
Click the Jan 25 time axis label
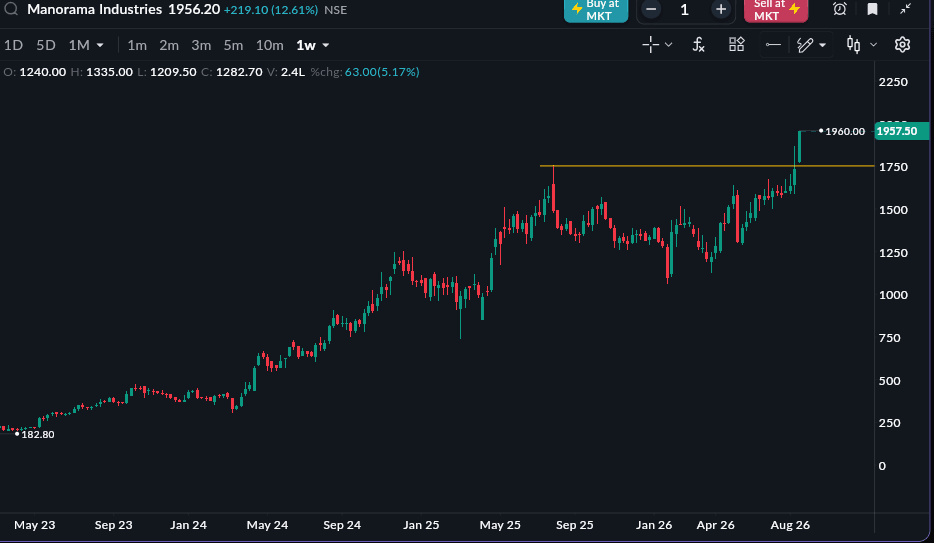(x=421, y=525)
